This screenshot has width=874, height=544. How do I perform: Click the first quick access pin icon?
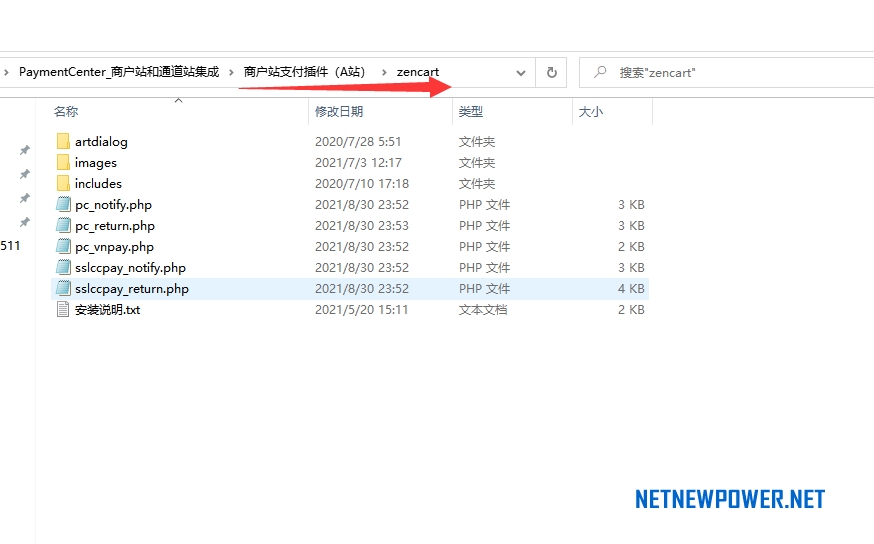(25, 150)
